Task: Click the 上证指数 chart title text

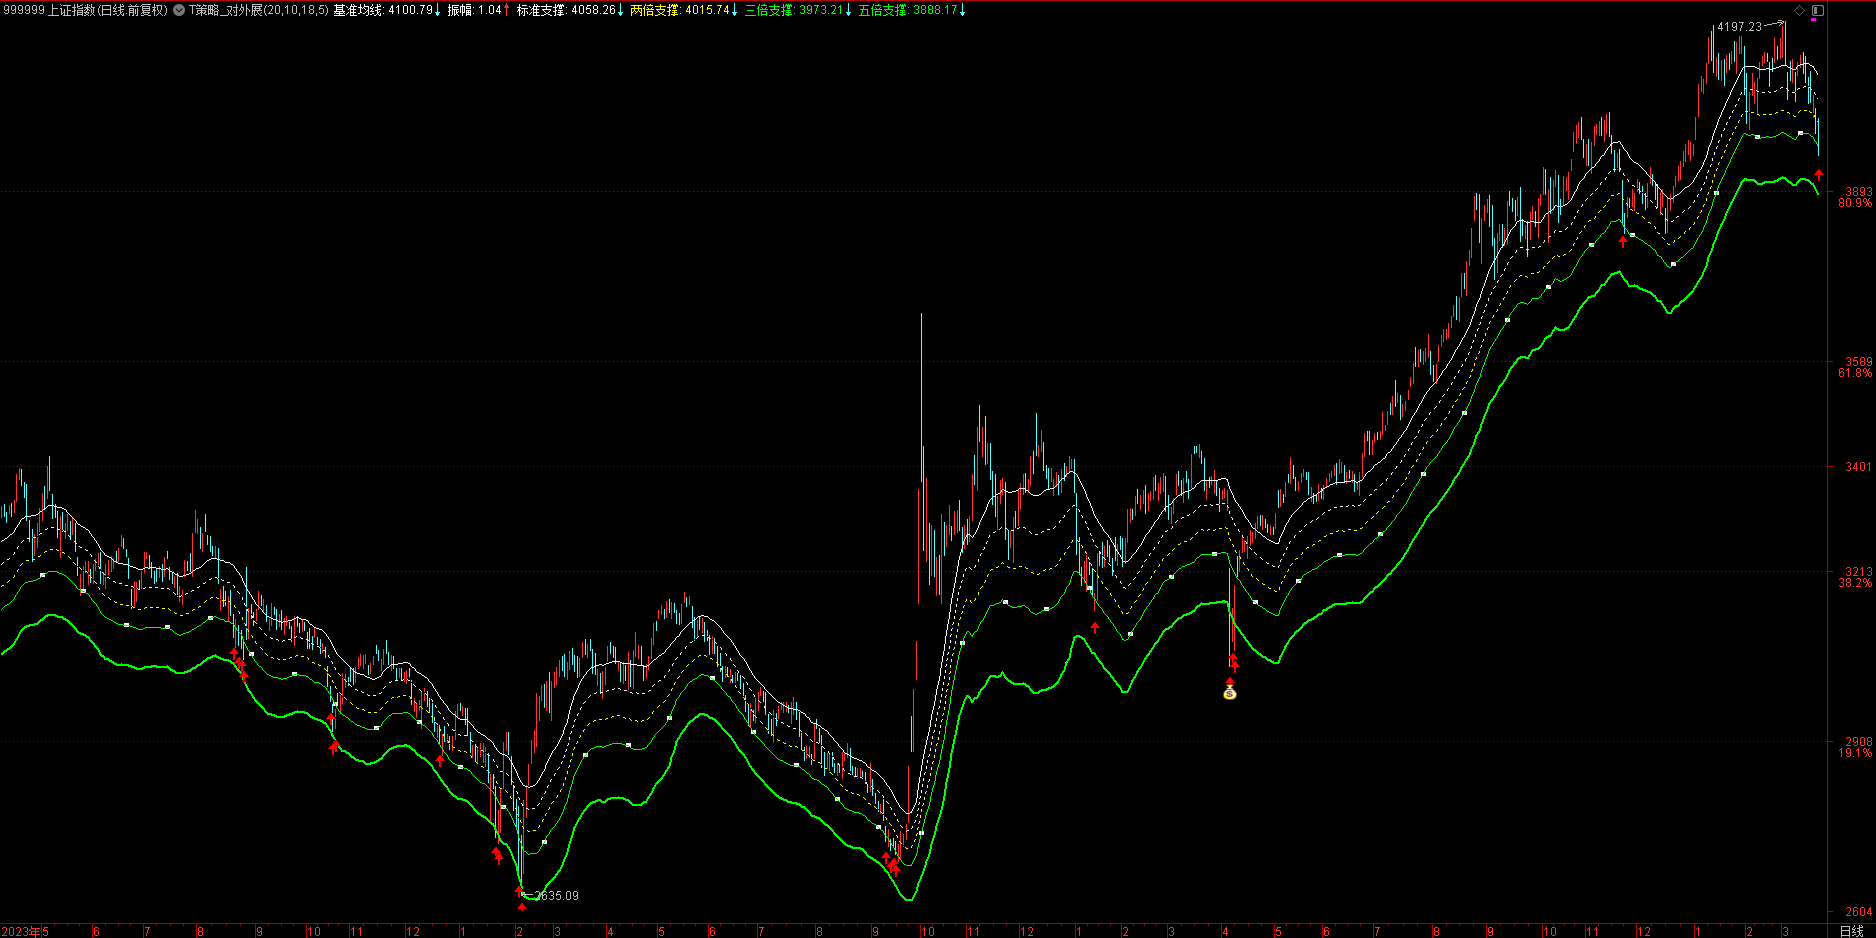Action: pyautogui.click(x=108, y=10)
